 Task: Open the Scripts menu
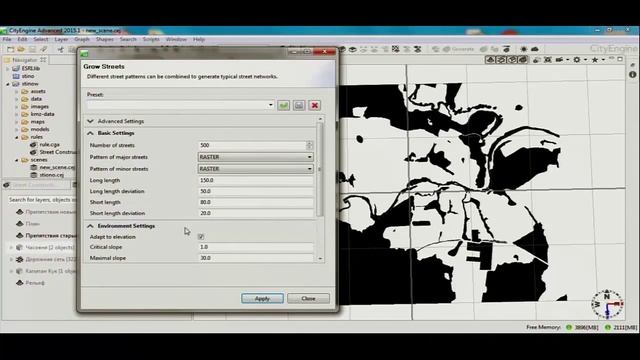coord(151,40)
